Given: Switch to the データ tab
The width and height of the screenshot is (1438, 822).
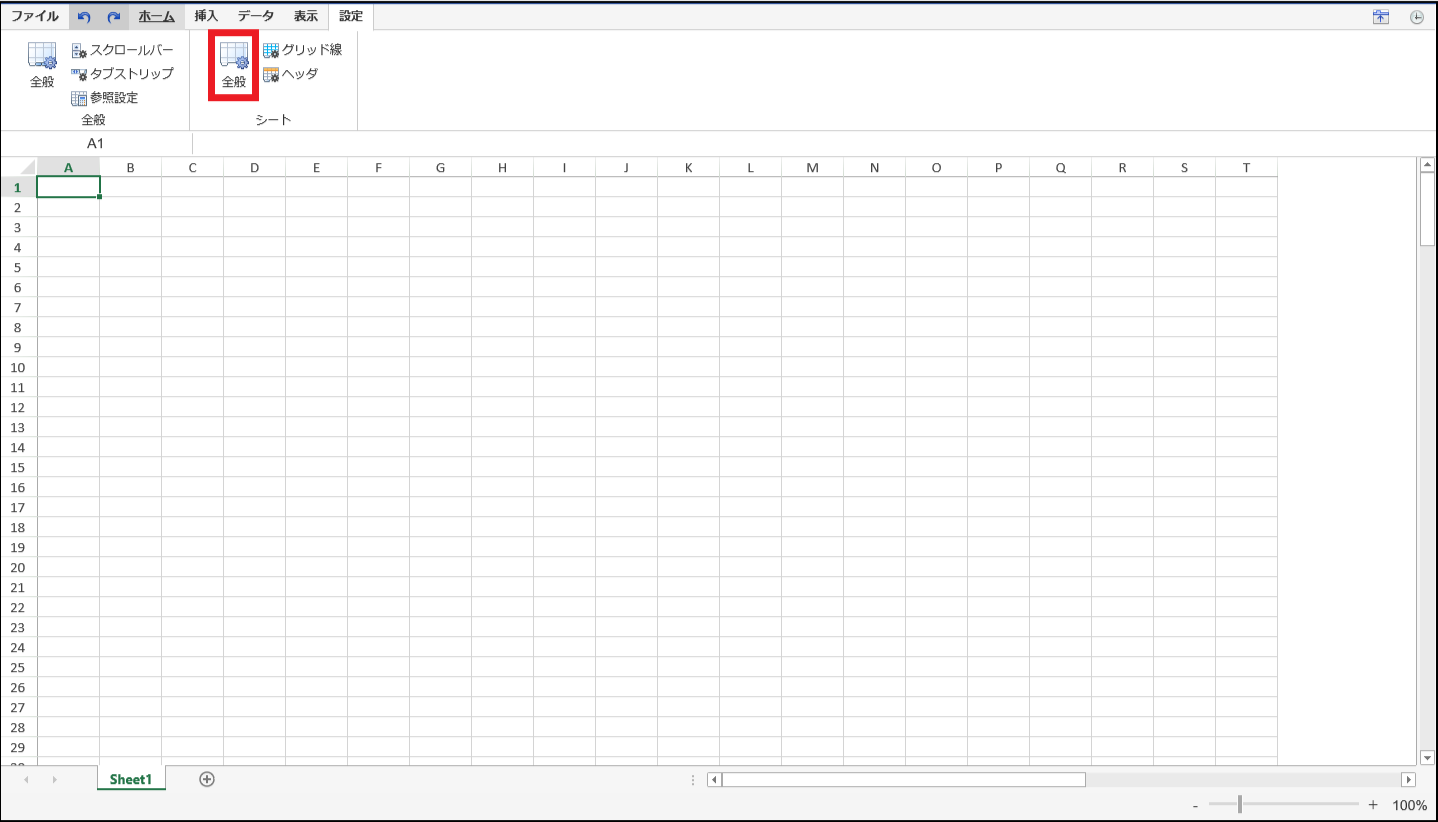Looking at the screenshot, I should 256,17.
